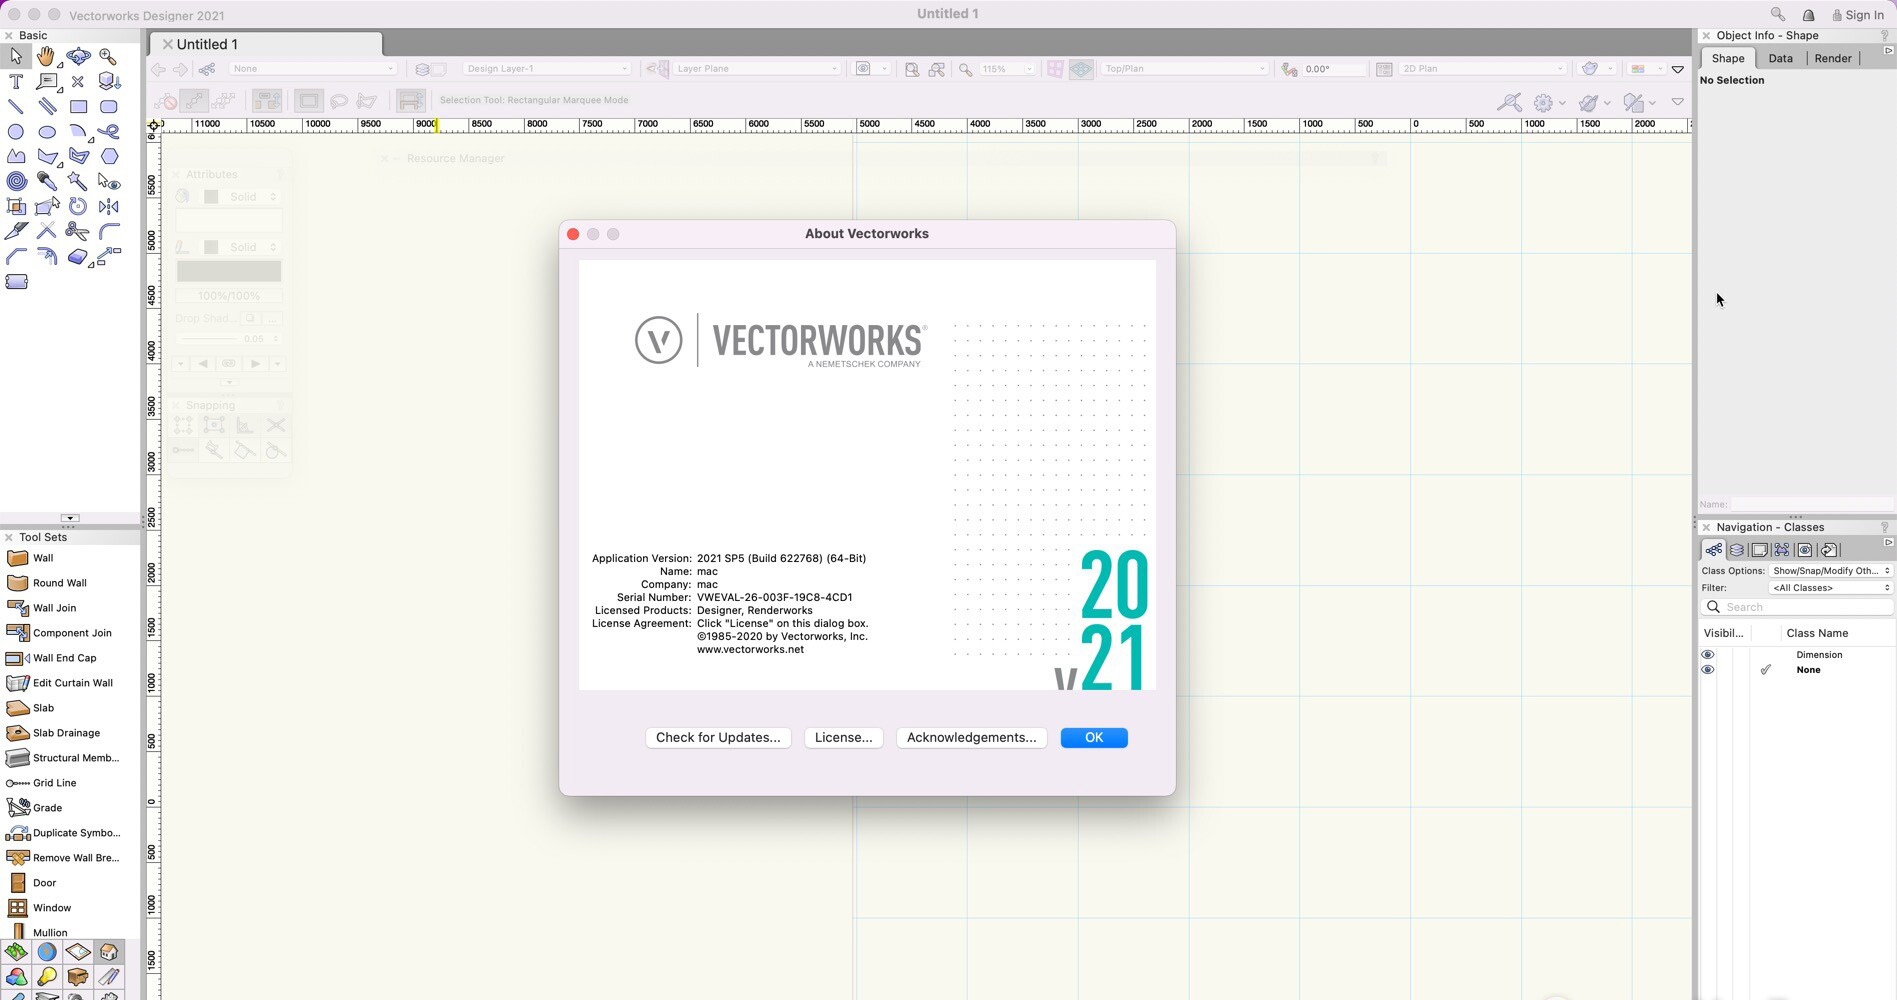Viewport: 1897px width, 1000px height.
Task: Switch to the Data tab in Object Info
Action: pos(1781,58)
